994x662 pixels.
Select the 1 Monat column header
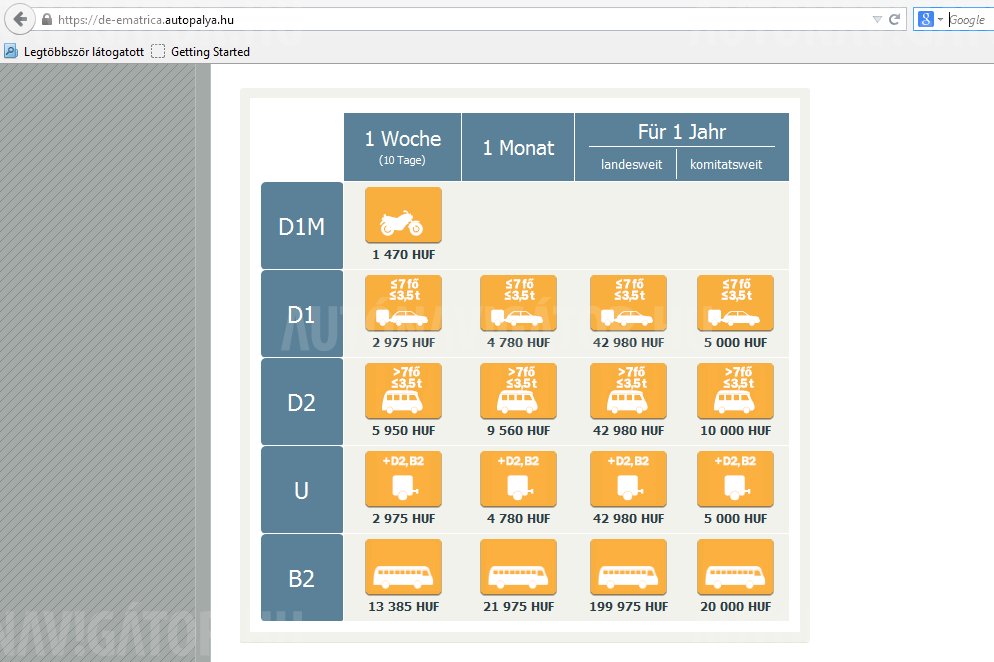click(518, 147)
